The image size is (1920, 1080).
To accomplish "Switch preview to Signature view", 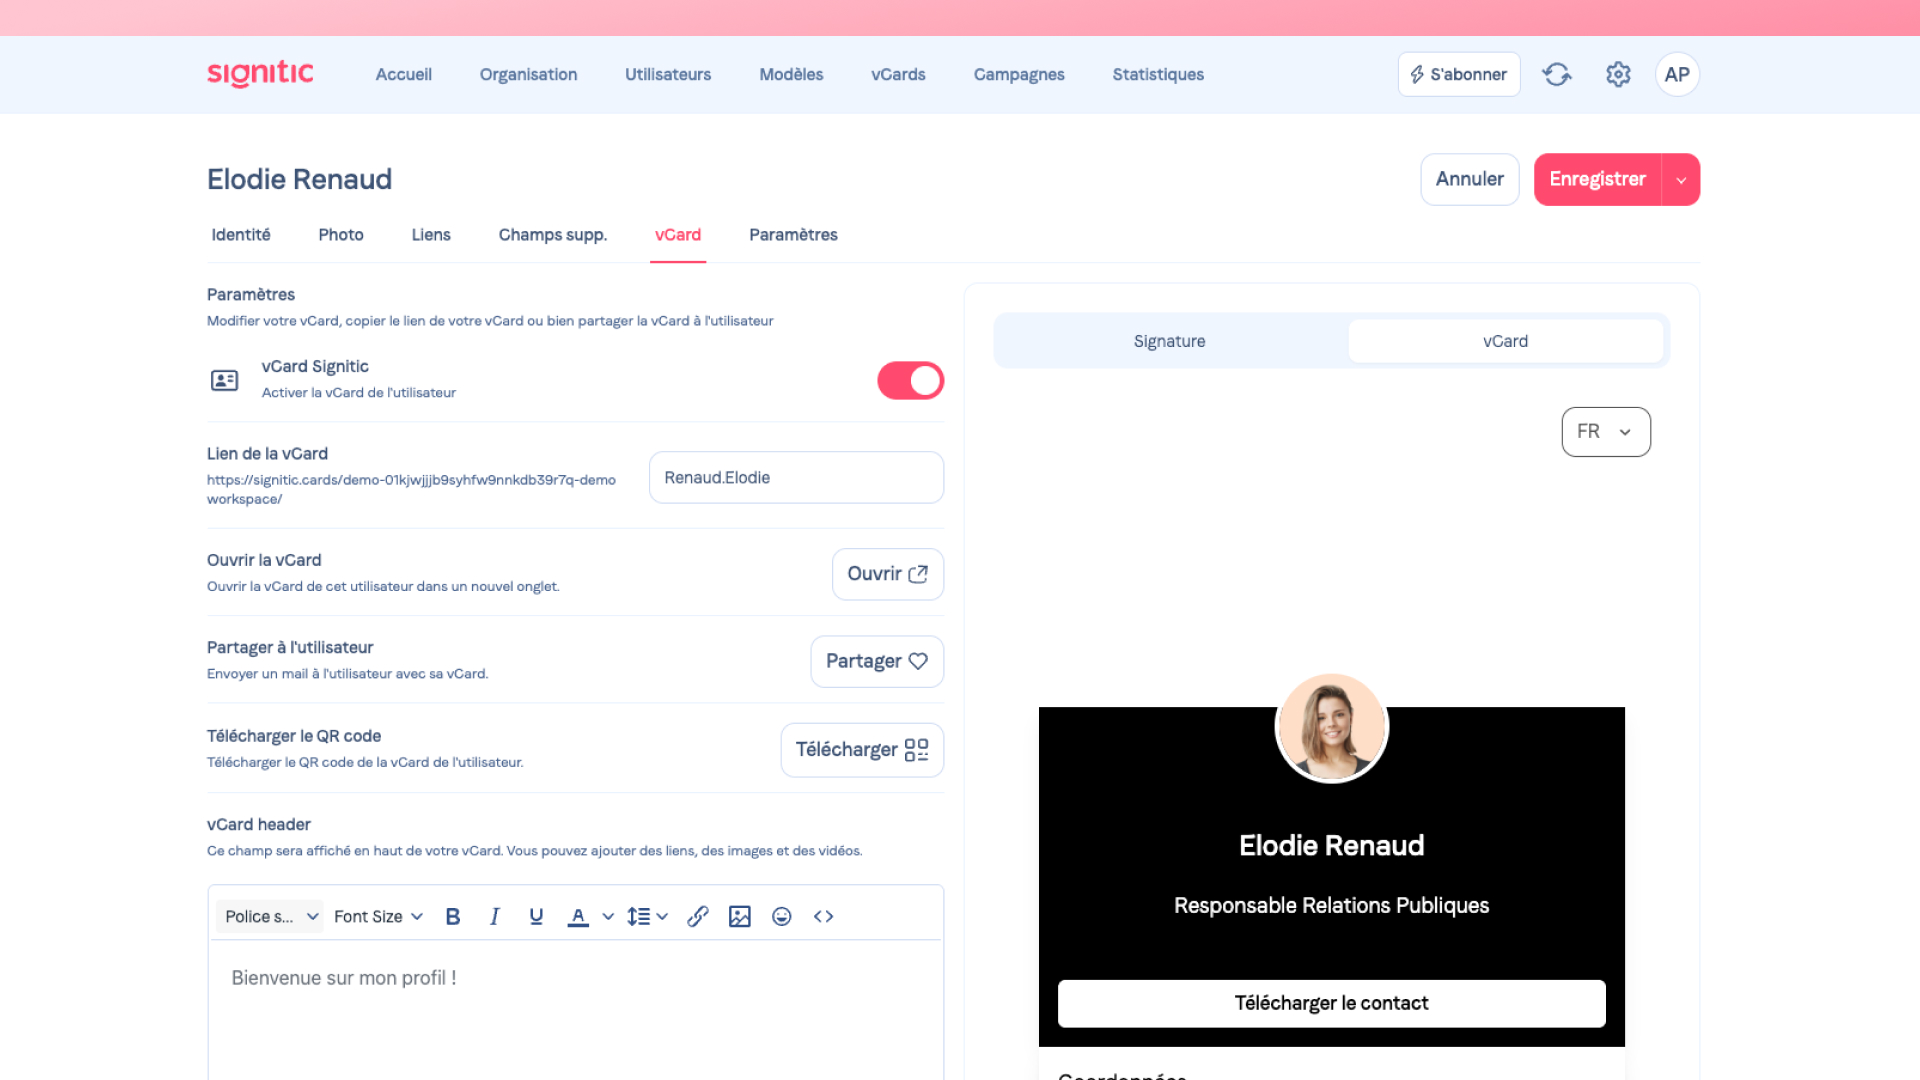I will click(1169, 341).
